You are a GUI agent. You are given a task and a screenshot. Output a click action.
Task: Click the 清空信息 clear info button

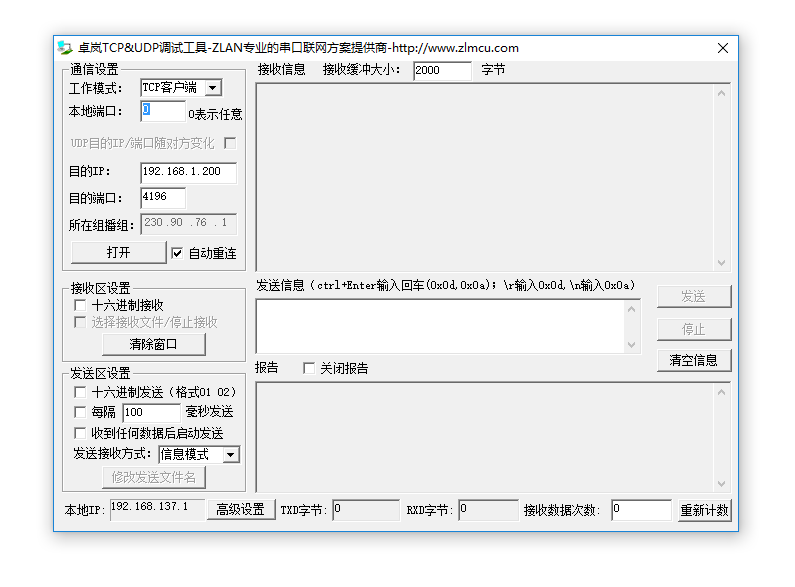(x=694, y=360)
